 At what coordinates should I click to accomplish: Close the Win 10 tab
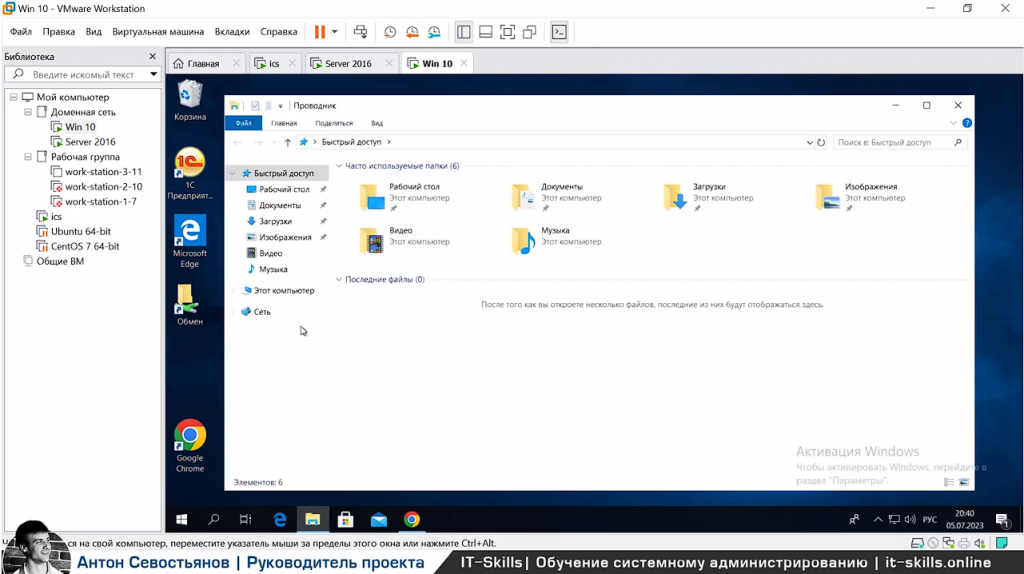464,63
